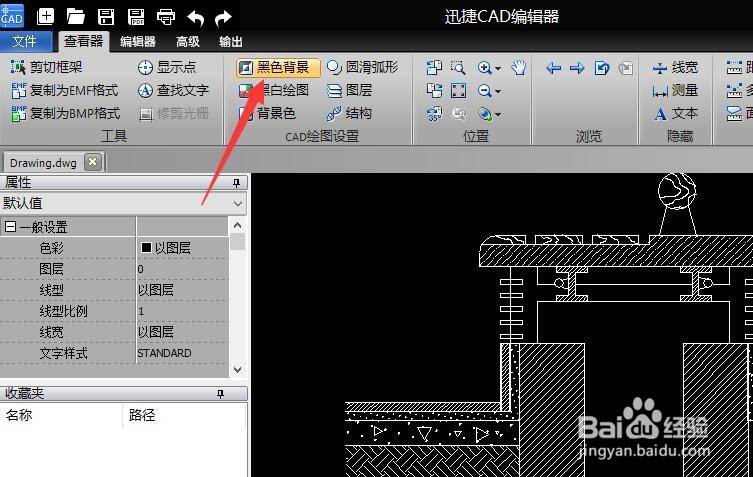Open the 默认值 dropdown
The image size is (753, 477).
tap(123, 203)
